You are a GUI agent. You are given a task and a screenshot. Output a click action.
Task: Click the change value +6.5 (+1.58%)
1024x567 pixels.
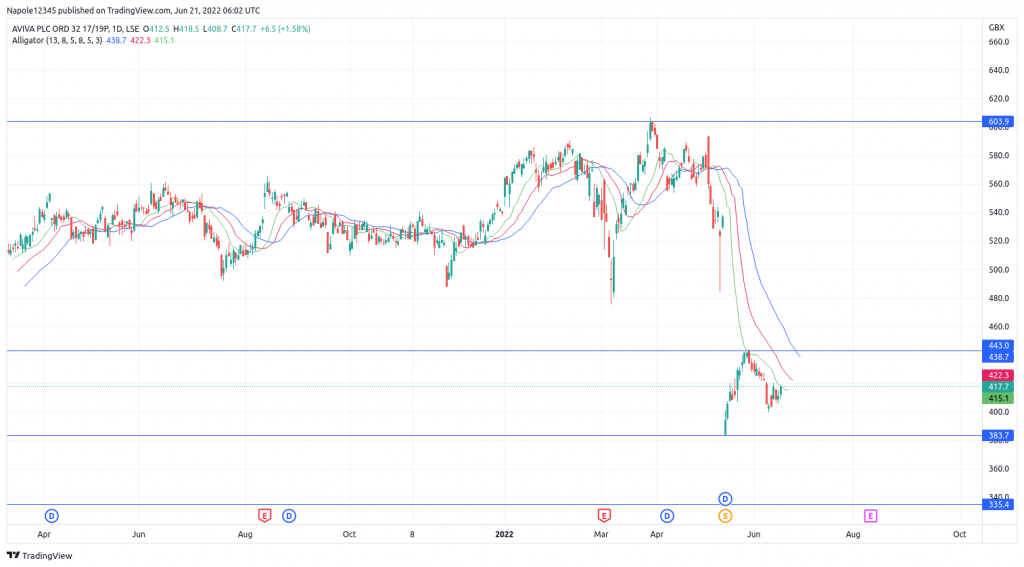coord(285,29)
